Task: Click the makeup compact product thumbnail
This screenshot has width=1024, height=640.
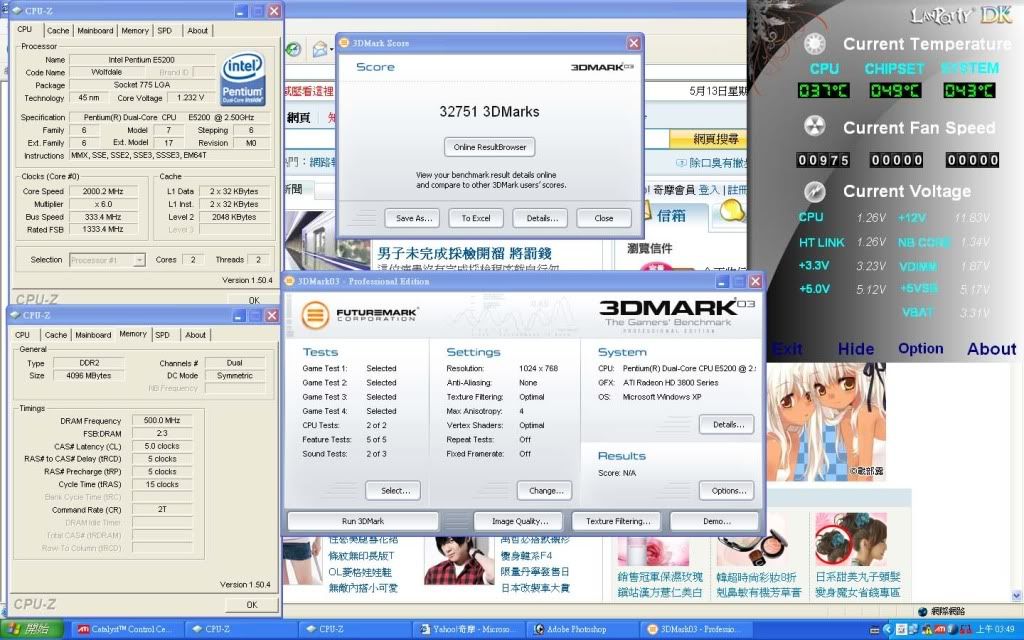Action: tap(751, 539)
